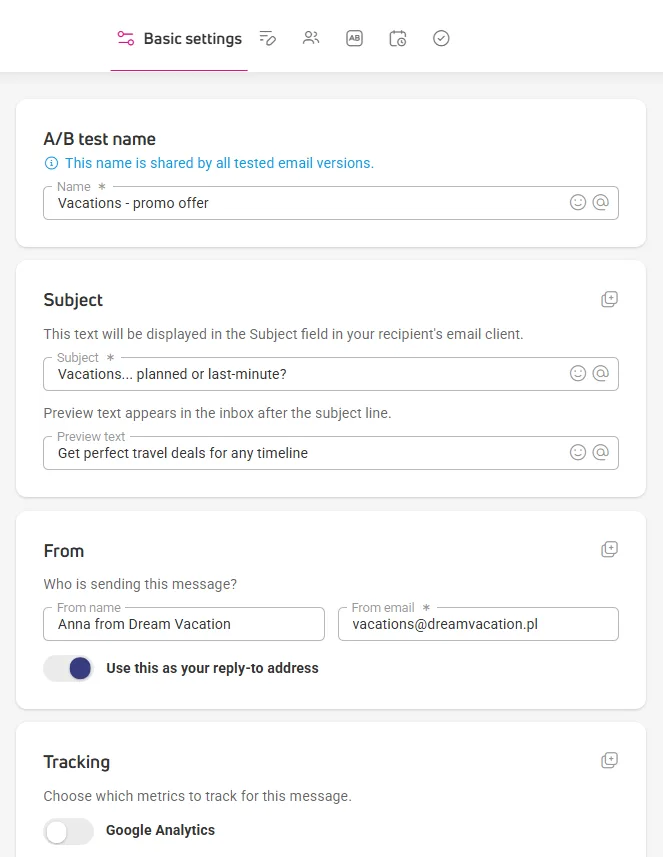663x857 pixels.
Task: Click the From email input field
Action: click(478, 624)
